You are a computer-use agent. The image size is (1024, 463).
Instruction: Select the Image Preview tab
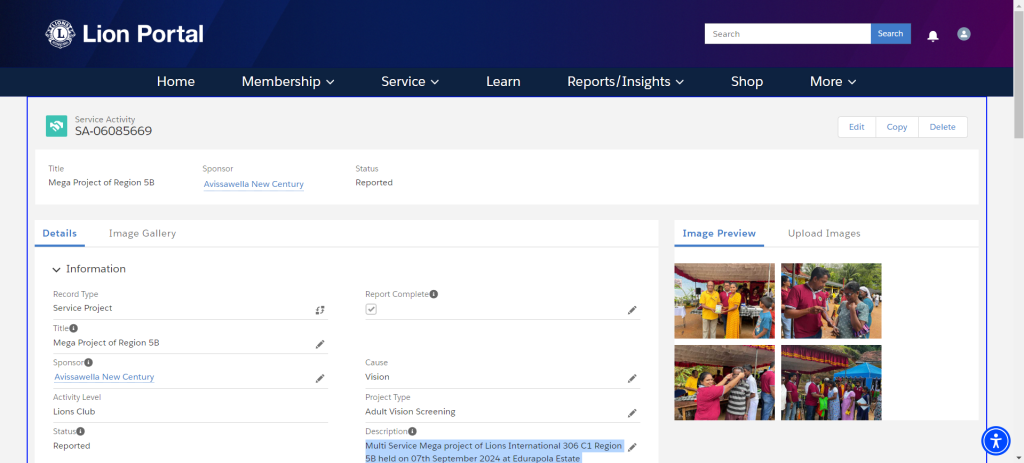pos(719,233)
